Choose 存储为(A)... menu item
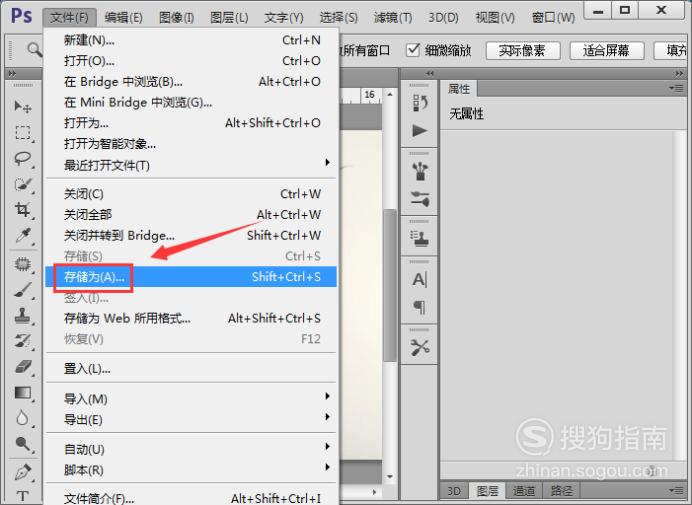The width and height of the screenshot is (692, 505). point(191,277)
